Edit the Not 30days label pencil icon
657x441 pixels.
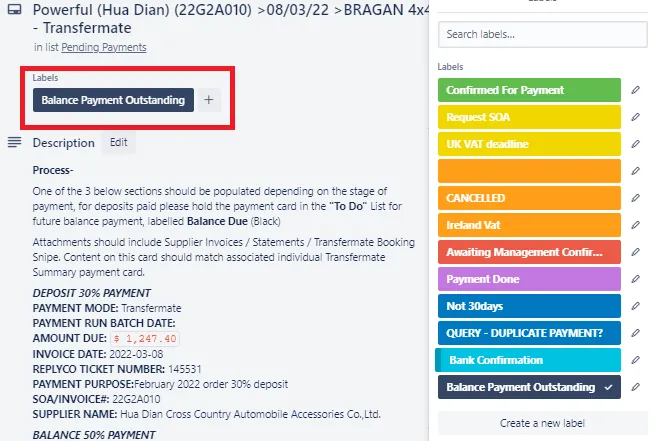pyautogui.click(x=635, y=306)
